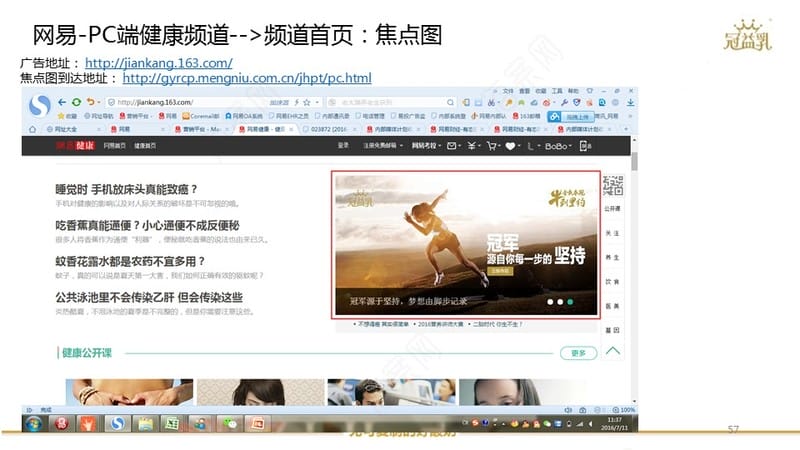Screen dimensions: 800x450
Task: Go to 网易首页 in the page header
Action: pyautogui.click(x=114, y=146)
